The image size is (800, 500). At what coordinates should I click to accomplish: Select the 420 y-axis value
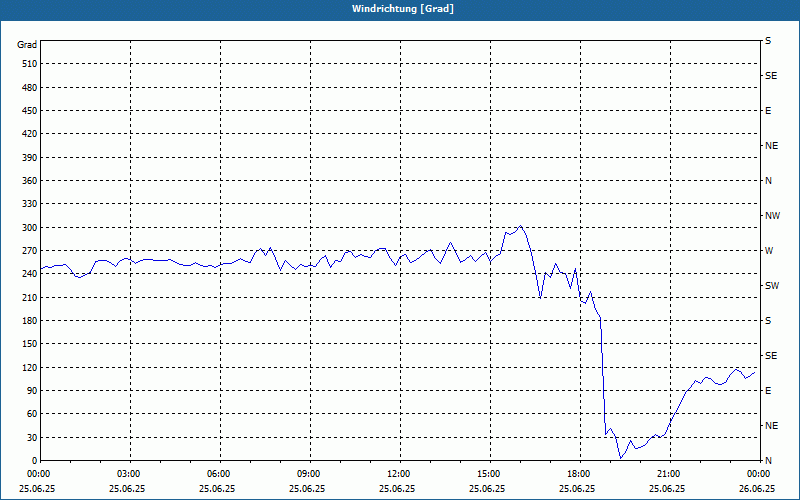[30, 134]
